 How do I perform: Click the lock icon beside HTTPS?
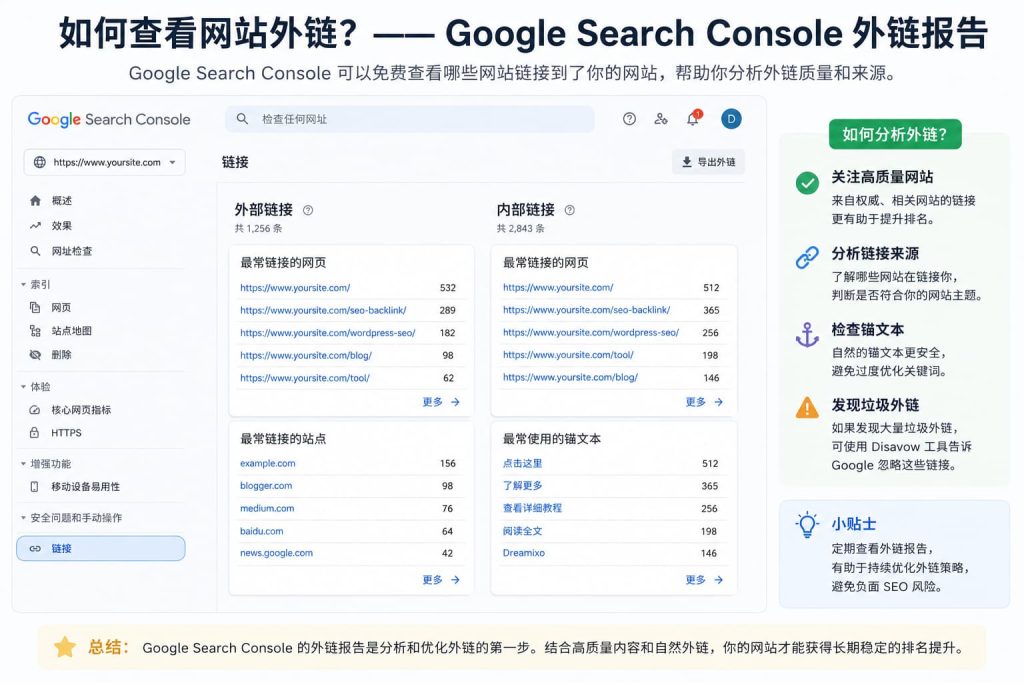35,432
